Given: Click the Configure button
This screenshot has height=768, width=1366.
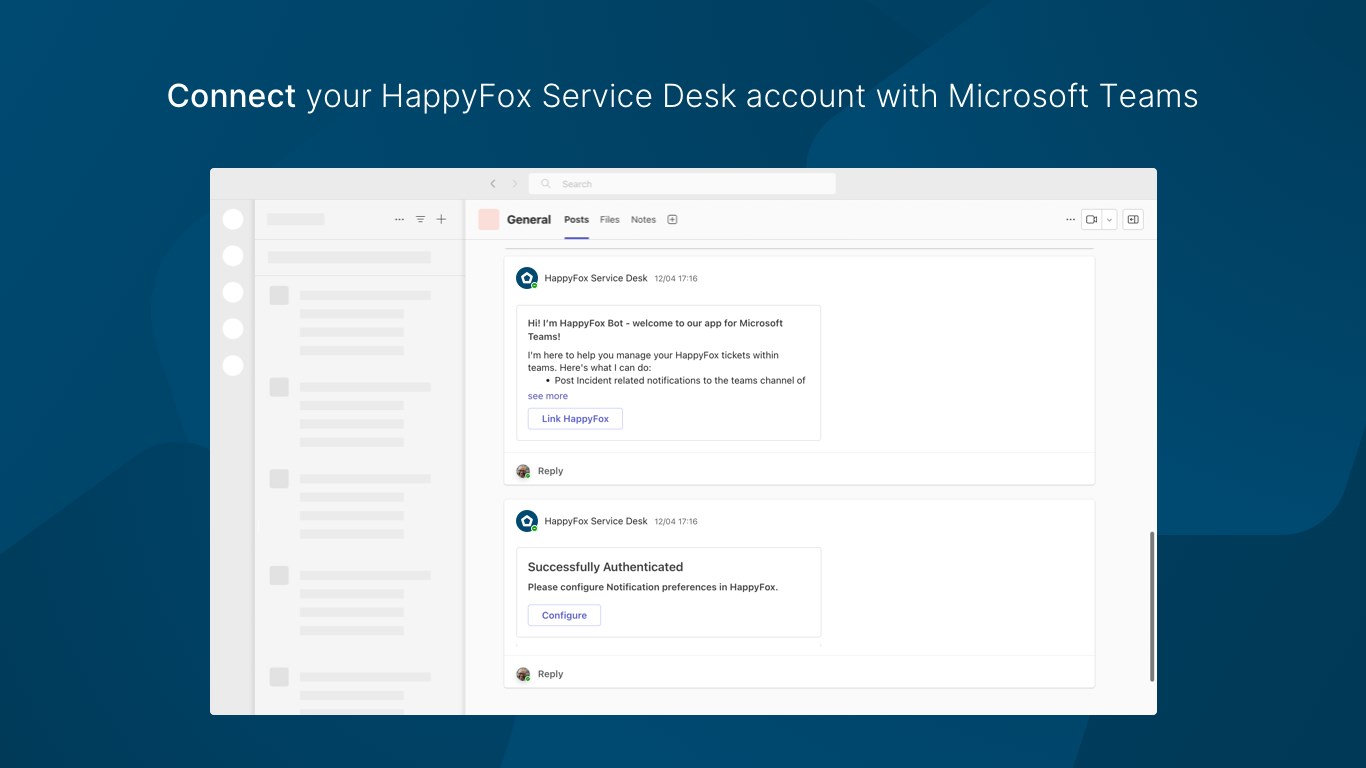Looking at the screenshot, I should [x=564, y=616].
